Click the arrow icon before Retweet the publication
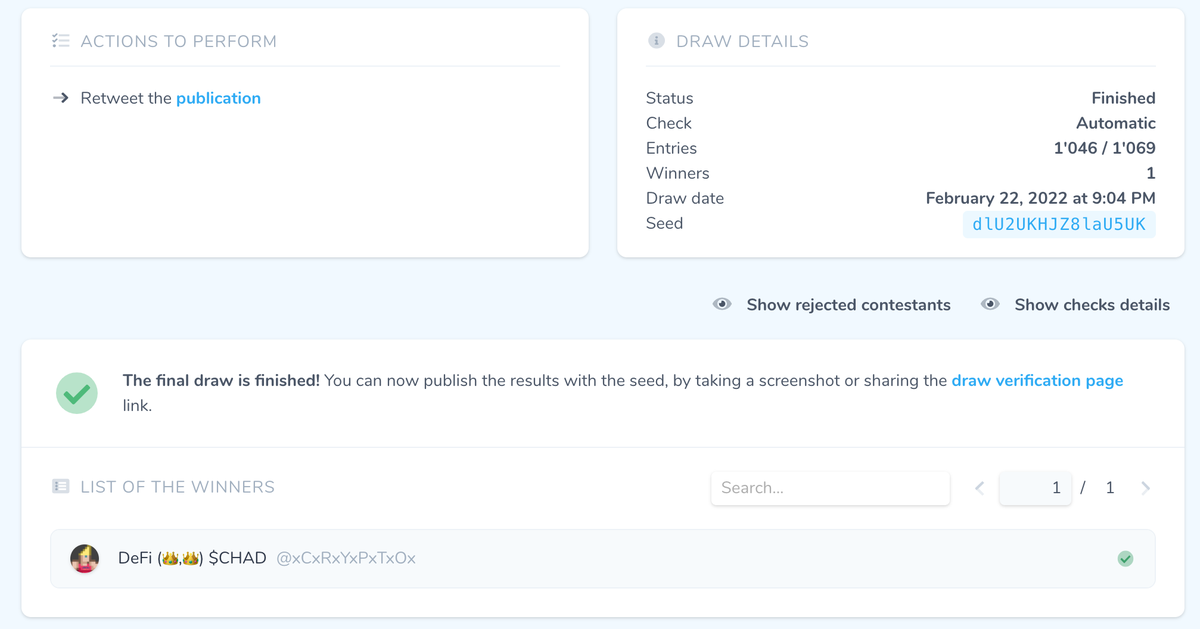The width and height of the screenshot is (1200, 629). [60, 97]
